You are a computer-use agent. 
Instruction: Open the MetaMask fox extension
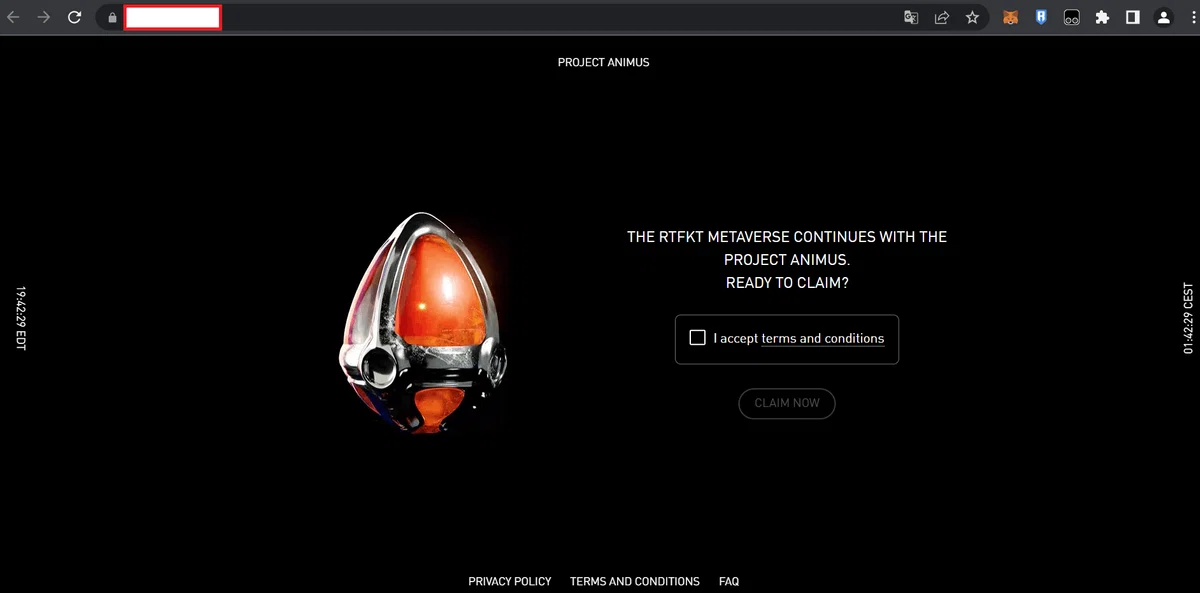point(1011,17)
